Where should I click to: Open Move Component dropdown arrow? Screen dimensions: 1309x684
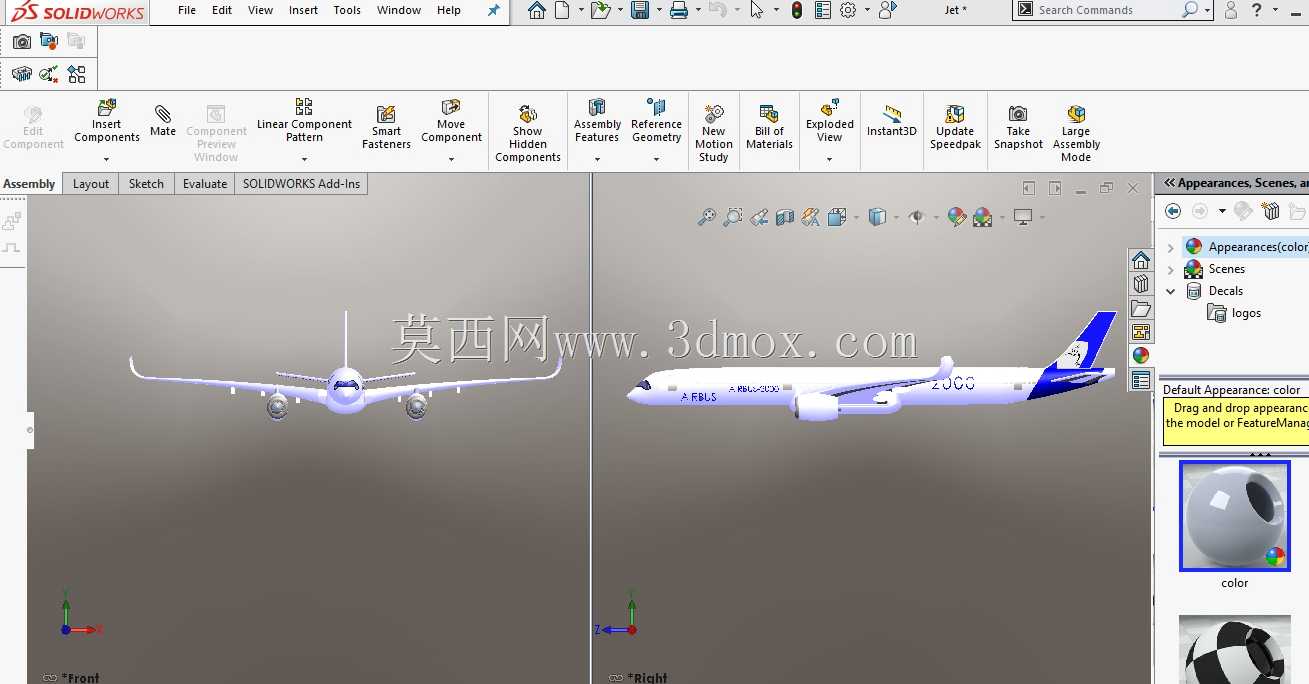pyautogui.click(x=451, y=159)
